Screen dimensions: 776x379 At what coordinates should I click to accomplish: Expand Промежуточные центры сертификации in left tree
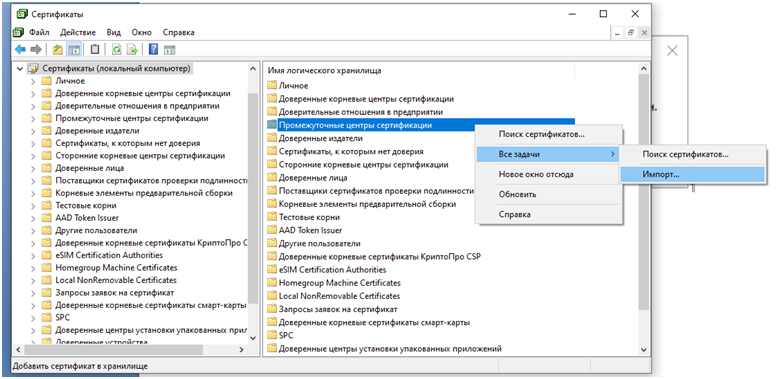[33, 118]
